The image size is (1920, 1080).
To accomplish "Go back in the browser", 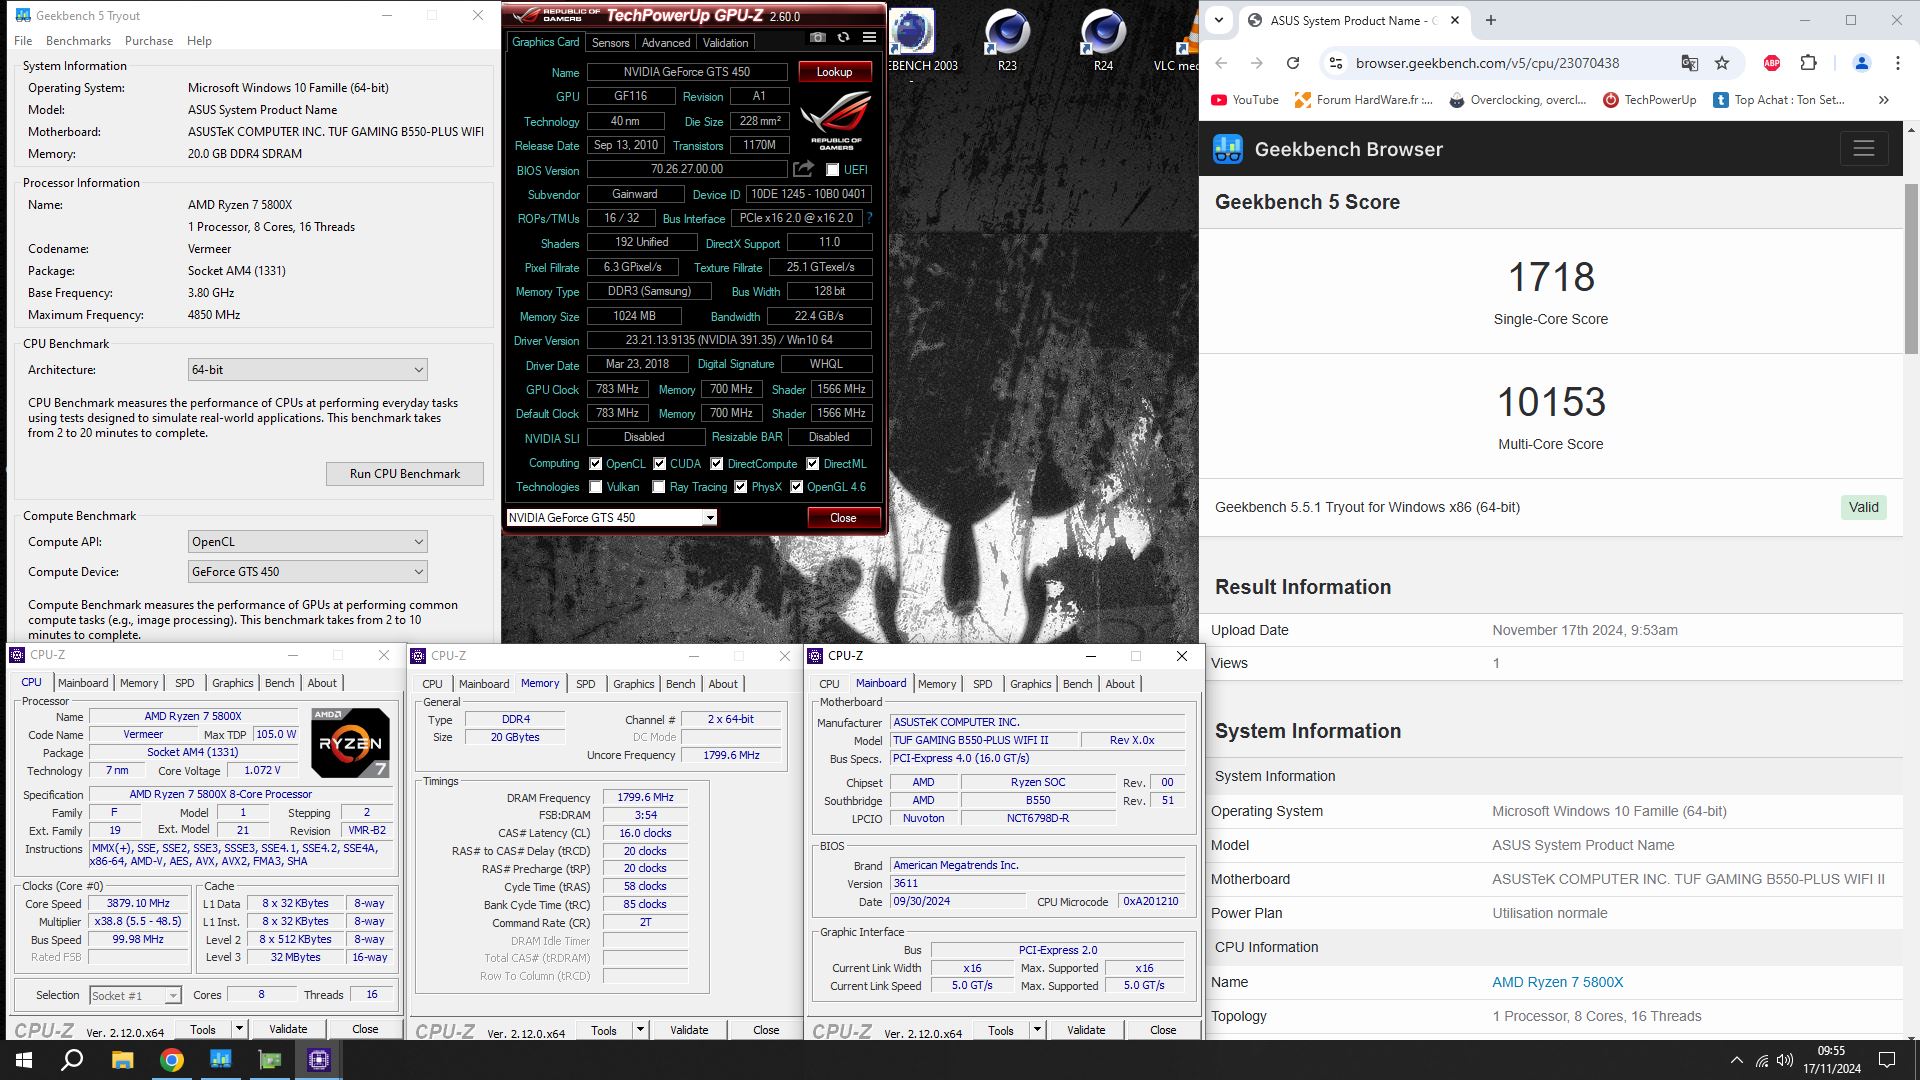I will 1221,63.
